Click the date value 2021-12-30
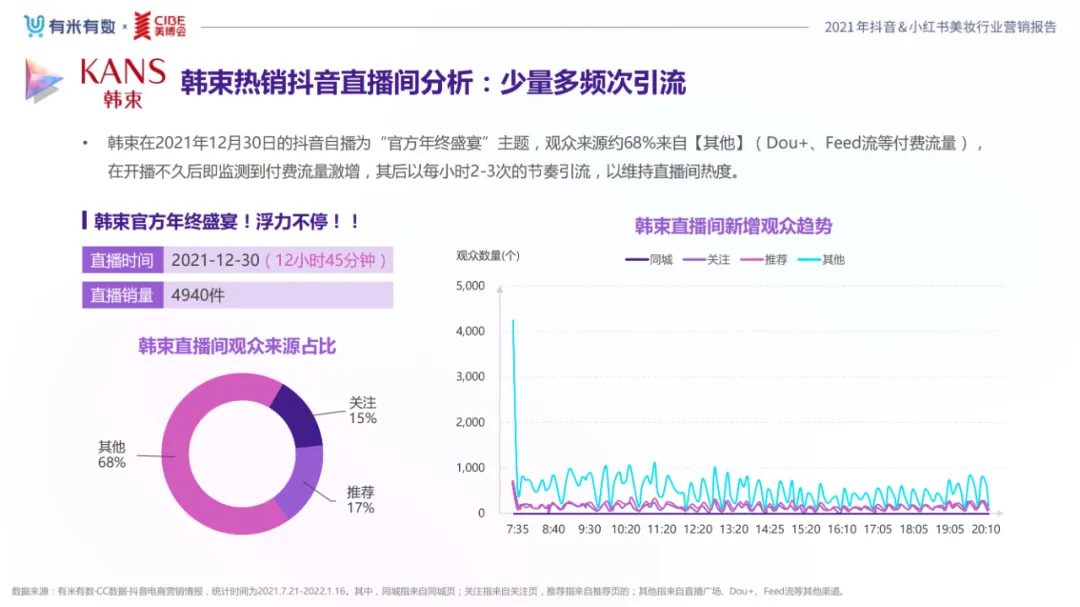The height and width of the screenshot is (607, 1080). pos(215,260)
